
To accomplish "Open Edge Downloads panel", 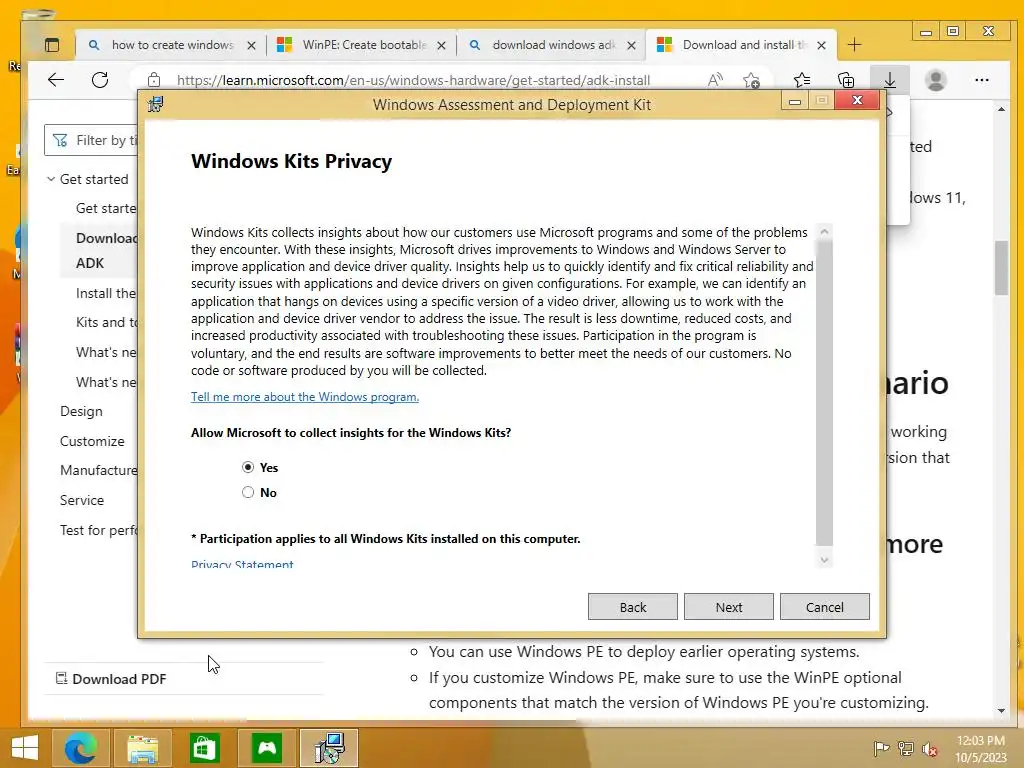I will pyautogui.click(x=889, y=80).
